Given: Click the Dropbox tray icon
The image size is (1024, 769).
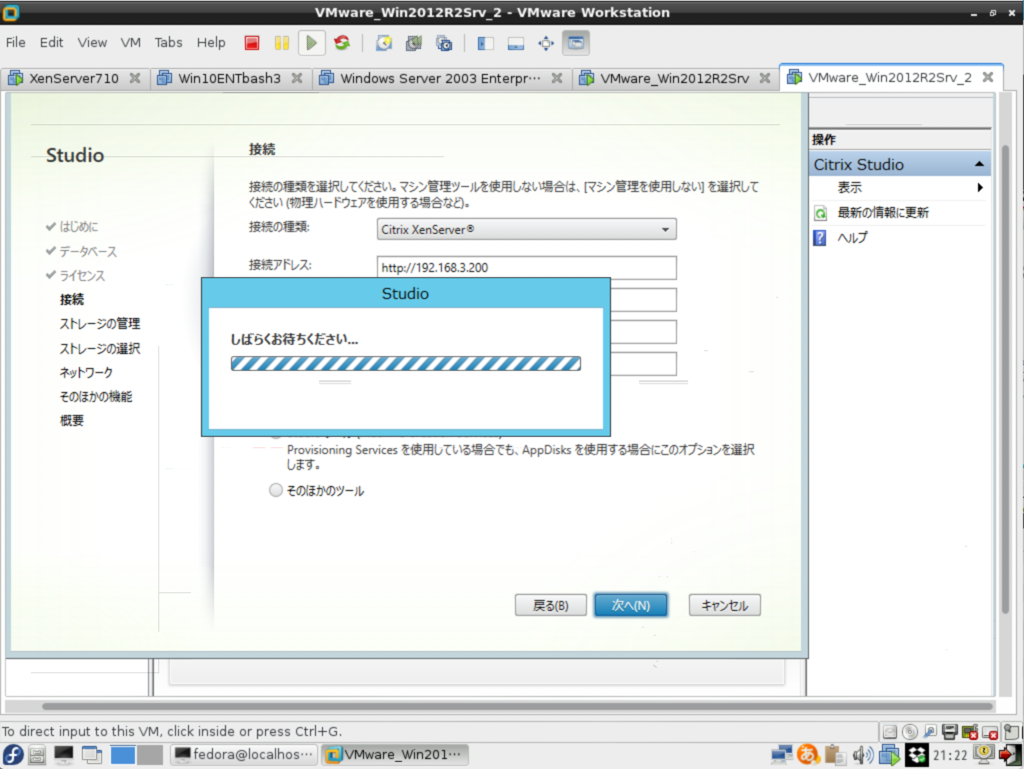Looking at the screenshot, I should pyautogui.click(x=917, y=755).
